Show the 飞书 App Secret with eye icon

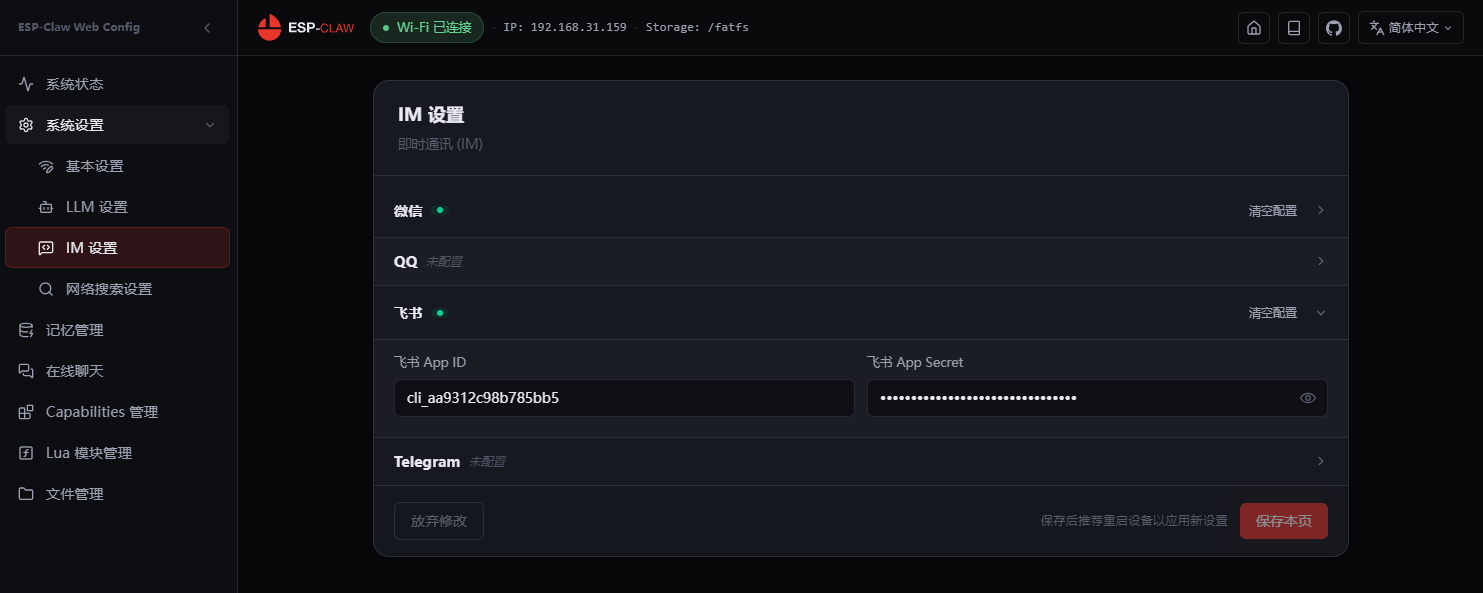coord(1307,398)
